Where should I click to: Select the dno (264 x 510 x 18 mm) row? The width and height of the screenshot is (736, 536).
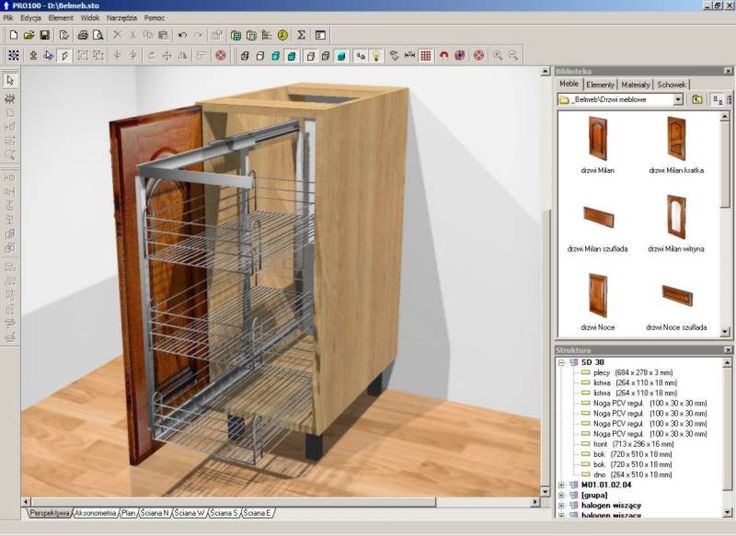coord(632,475)
